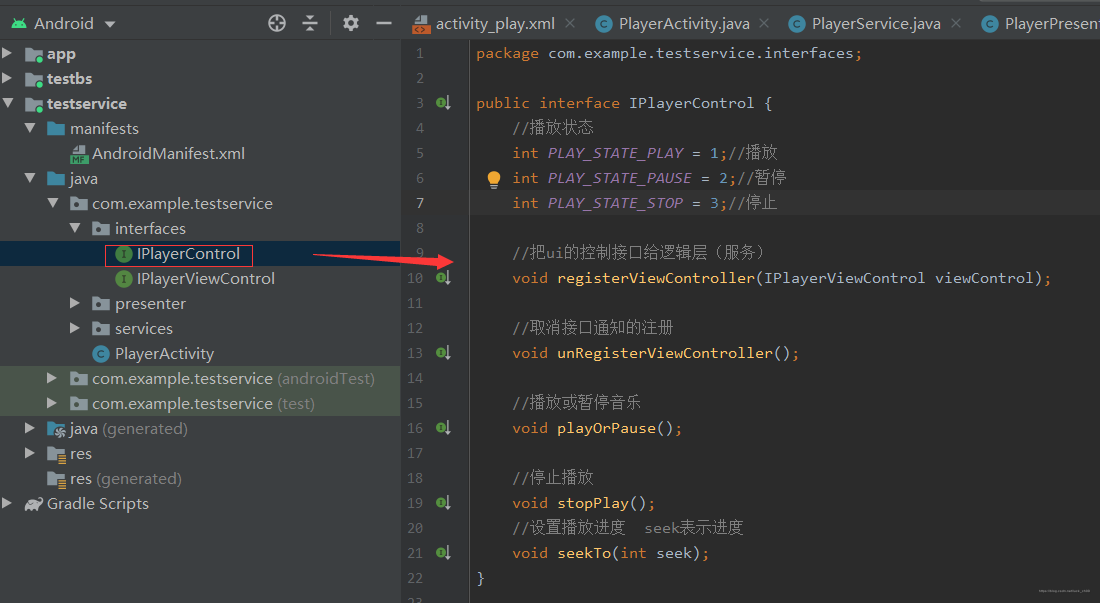Click the PLAY_STATE_STOP constant
Screen dimensions: 1100x603
(x=615, y=203)
